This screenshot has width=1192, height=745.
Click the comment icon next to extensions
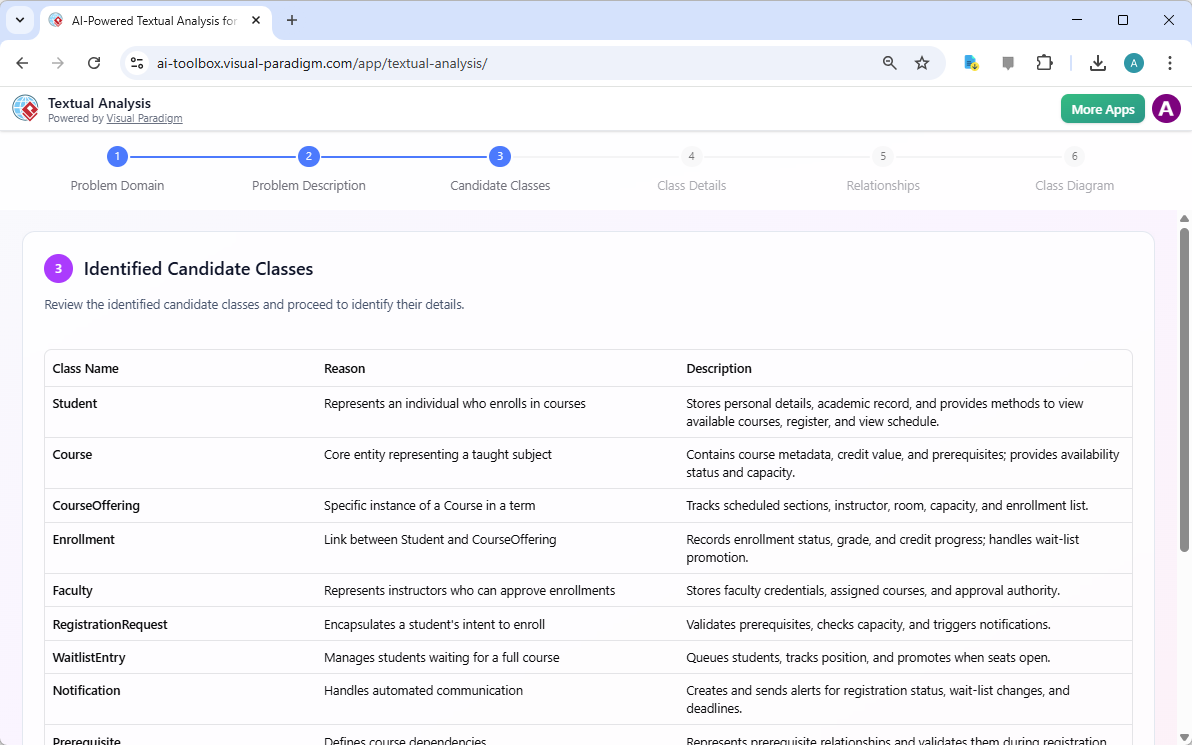coord(1007,62)
